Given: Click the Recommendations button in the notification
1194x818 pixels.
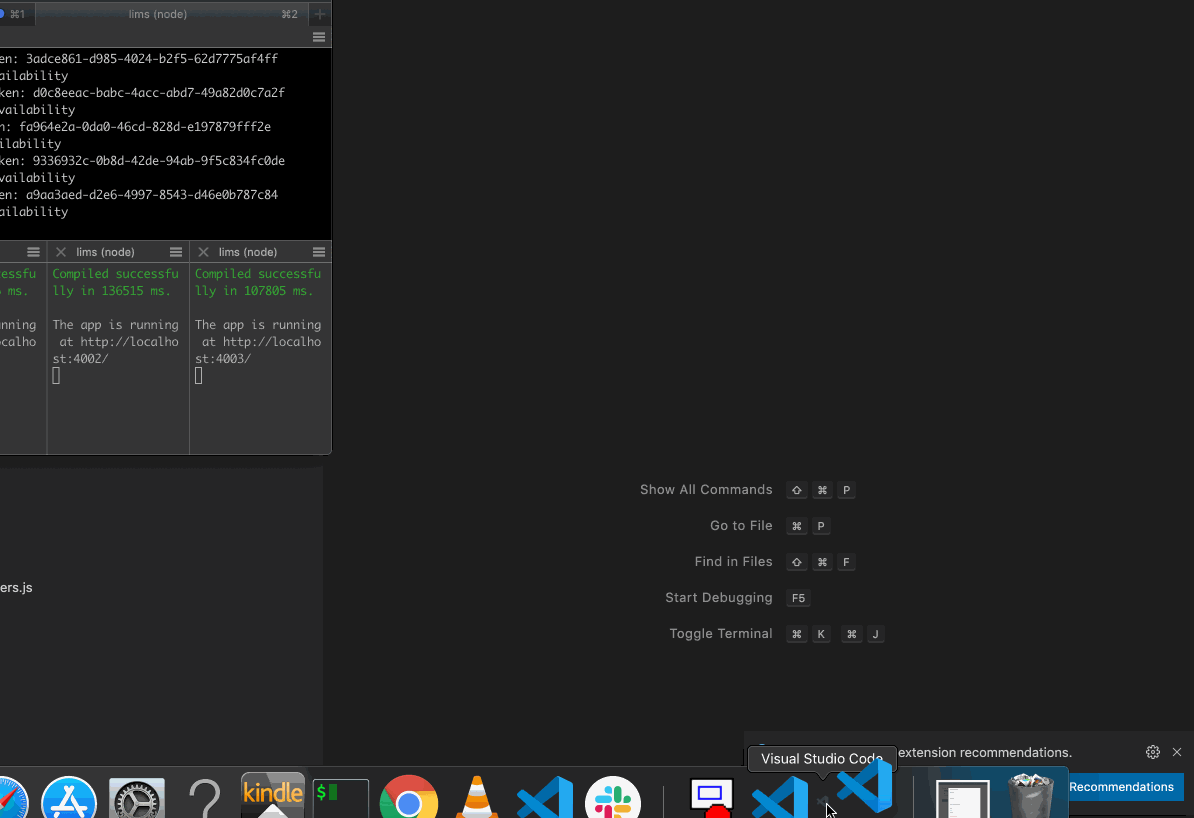Looking at the screenshot, I should click(1122, 787).
